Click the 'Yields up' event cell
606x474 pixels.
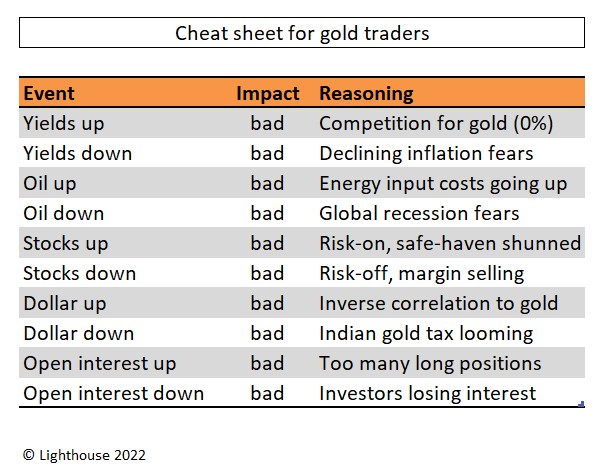click(63, 124)
